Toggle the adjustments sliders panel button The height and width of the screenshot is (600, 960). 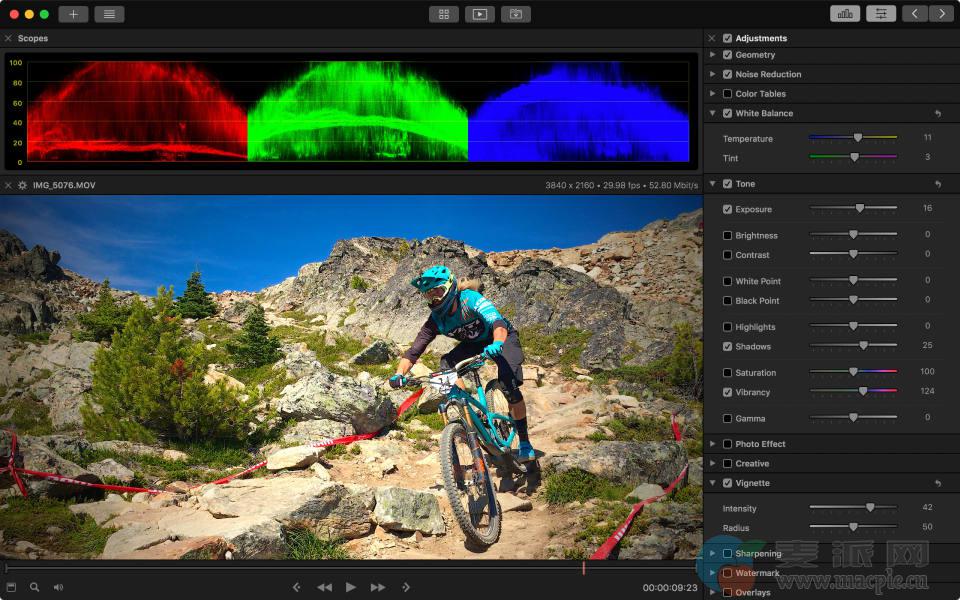point(880,14)
